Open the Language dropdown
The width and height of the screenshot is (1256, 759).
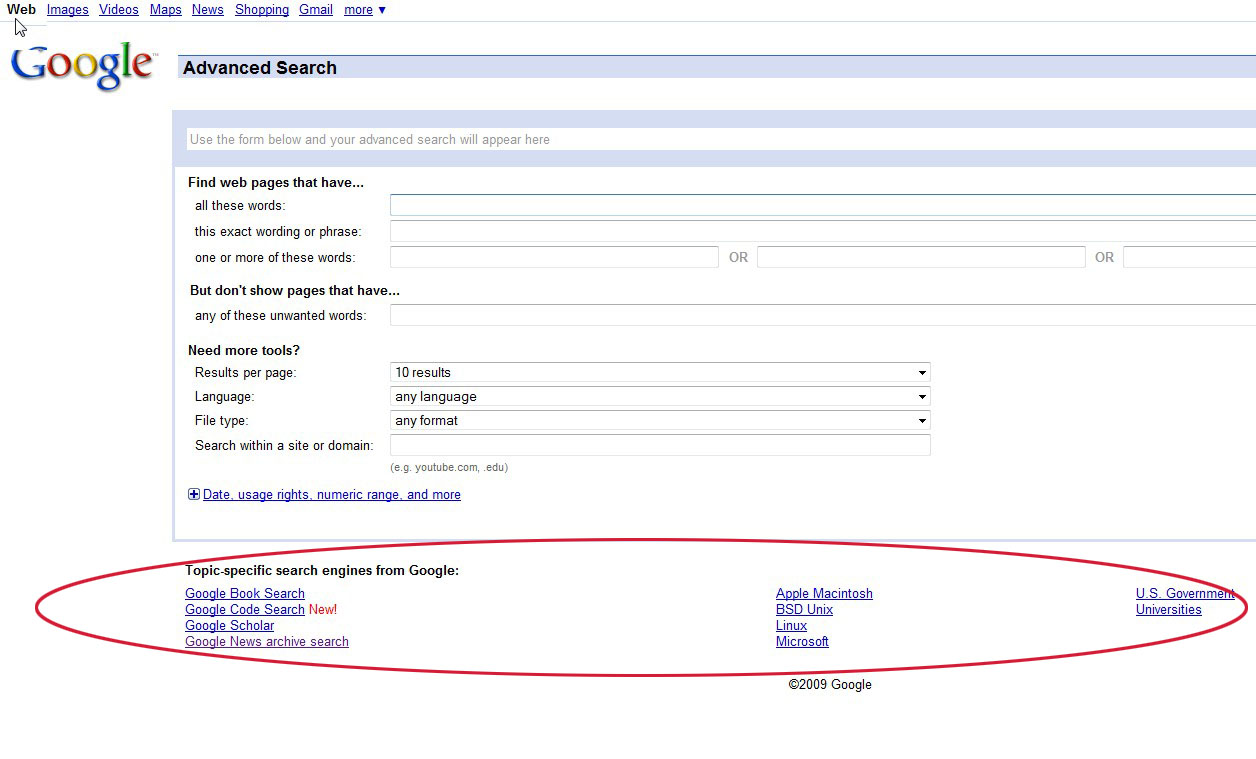coord(660,396)
